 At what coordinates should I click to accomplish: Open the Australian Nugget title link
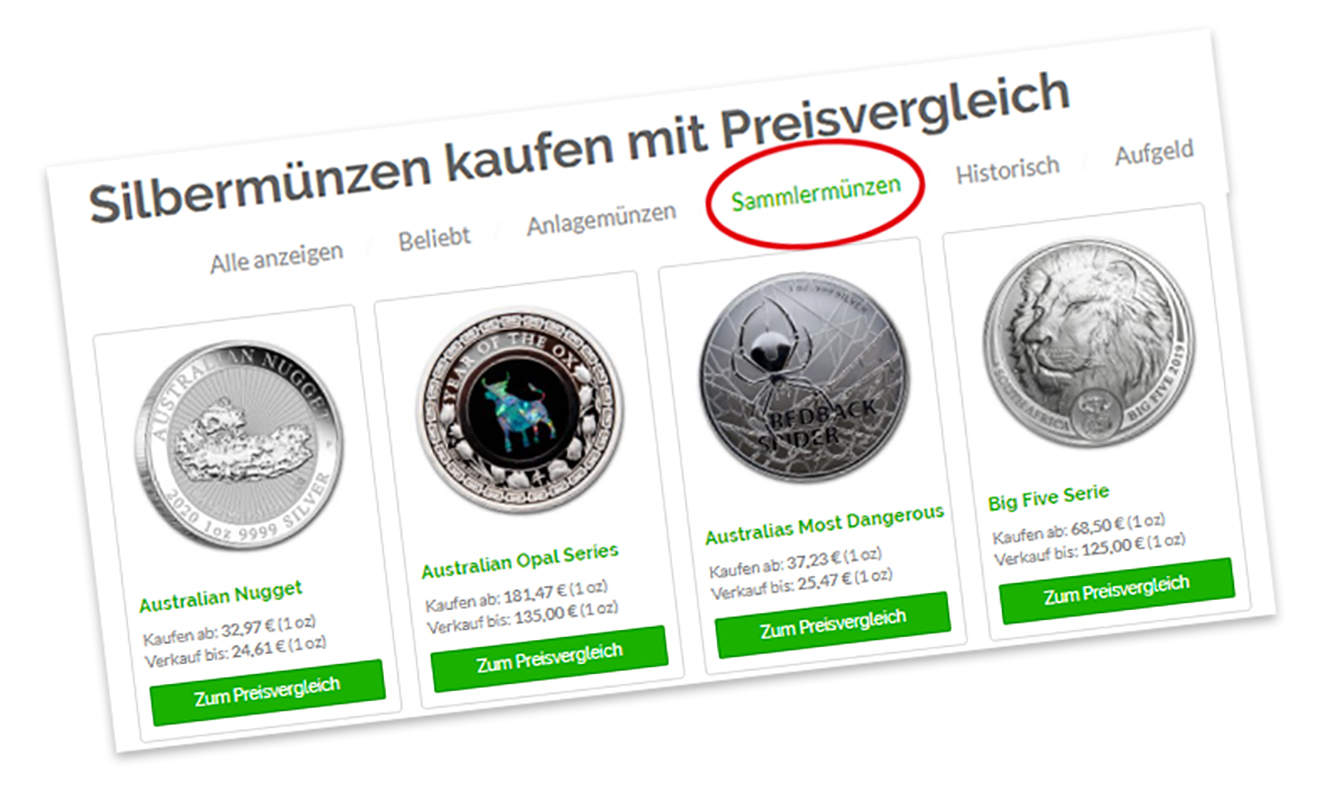coord(220,596)
